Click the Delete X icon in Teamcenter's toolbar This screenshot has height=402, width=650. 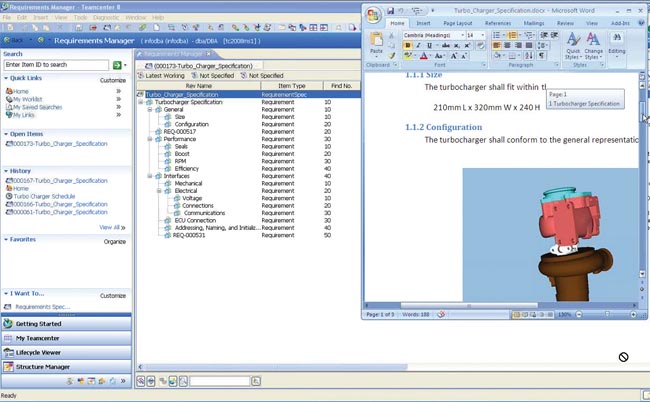[x=61, y=28]
